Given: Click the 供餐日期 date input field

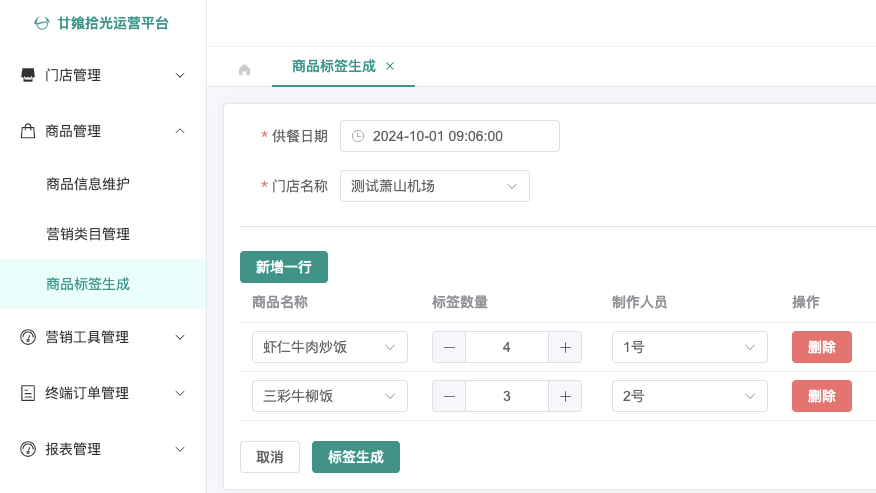Looking at the screenshot, I should click(x=450, y=136).
